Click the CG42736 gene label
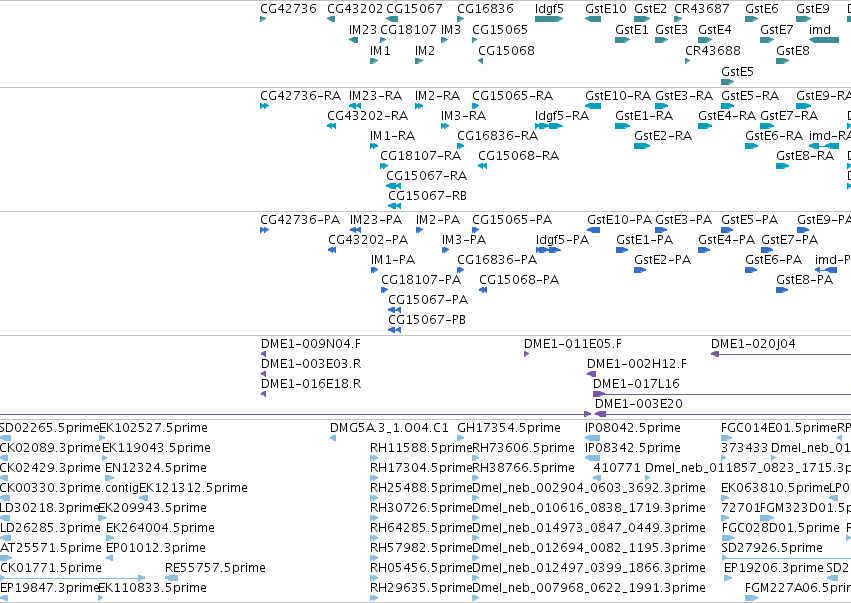 point(288,9)
